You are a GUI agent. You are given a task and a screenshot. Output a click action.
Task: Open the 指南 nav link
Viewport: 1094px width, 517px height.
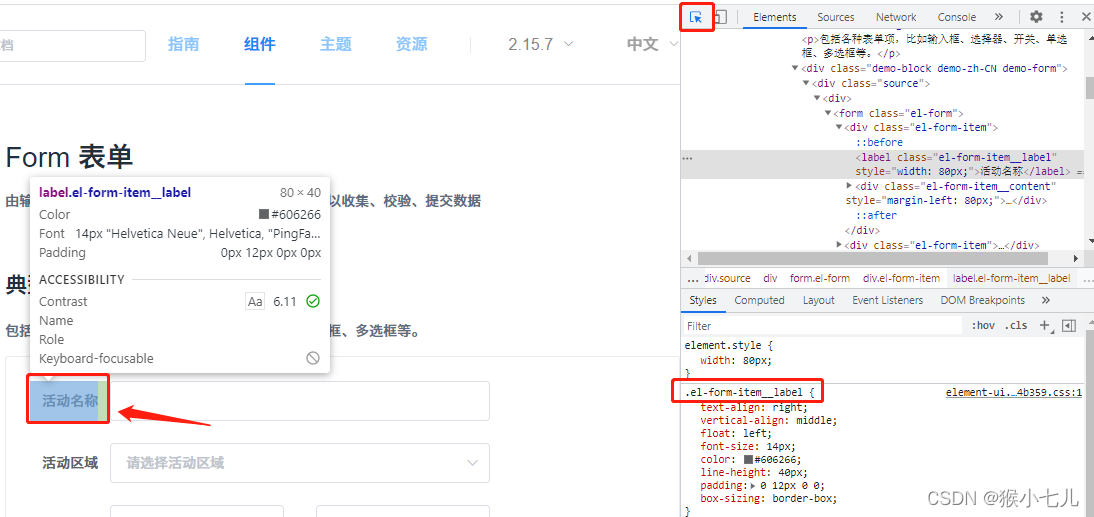coord(183,45)
